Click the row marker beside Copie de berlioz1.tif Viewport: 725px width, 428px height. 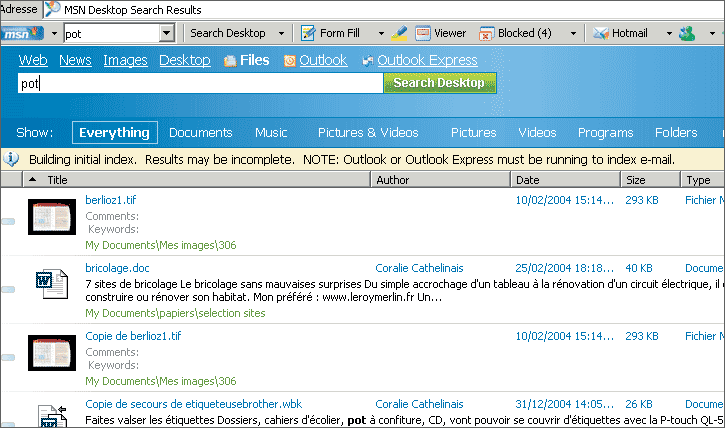click(x=8, y=357)
